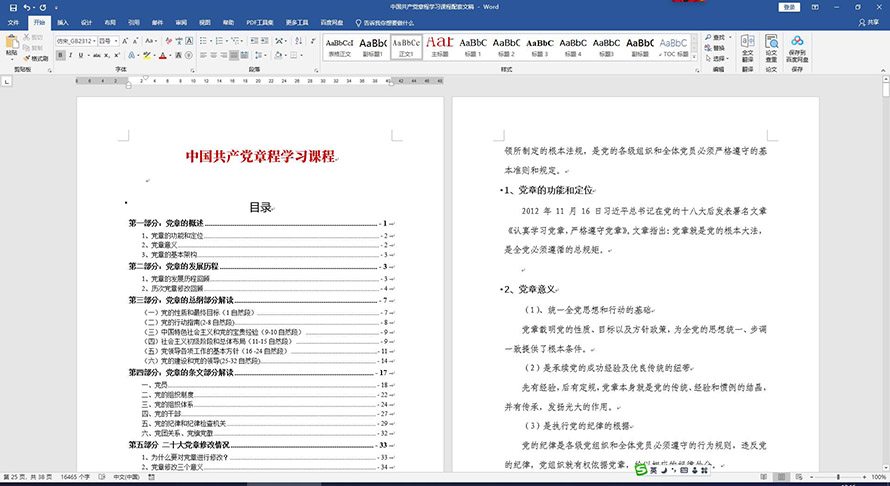Open the Select dropdown in editing group

pyautogui.click(x=715, y=58)
